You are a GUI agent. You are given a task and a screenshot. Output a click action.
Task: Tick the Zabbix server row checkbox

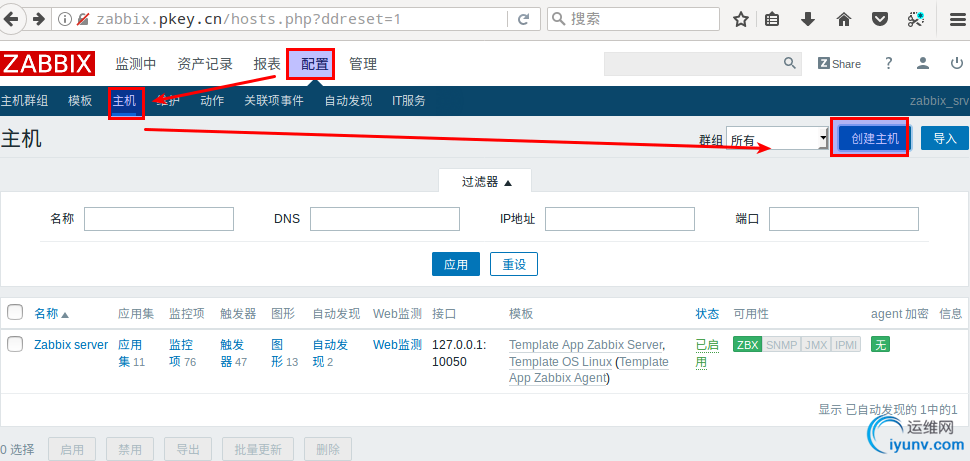(15, 344)
